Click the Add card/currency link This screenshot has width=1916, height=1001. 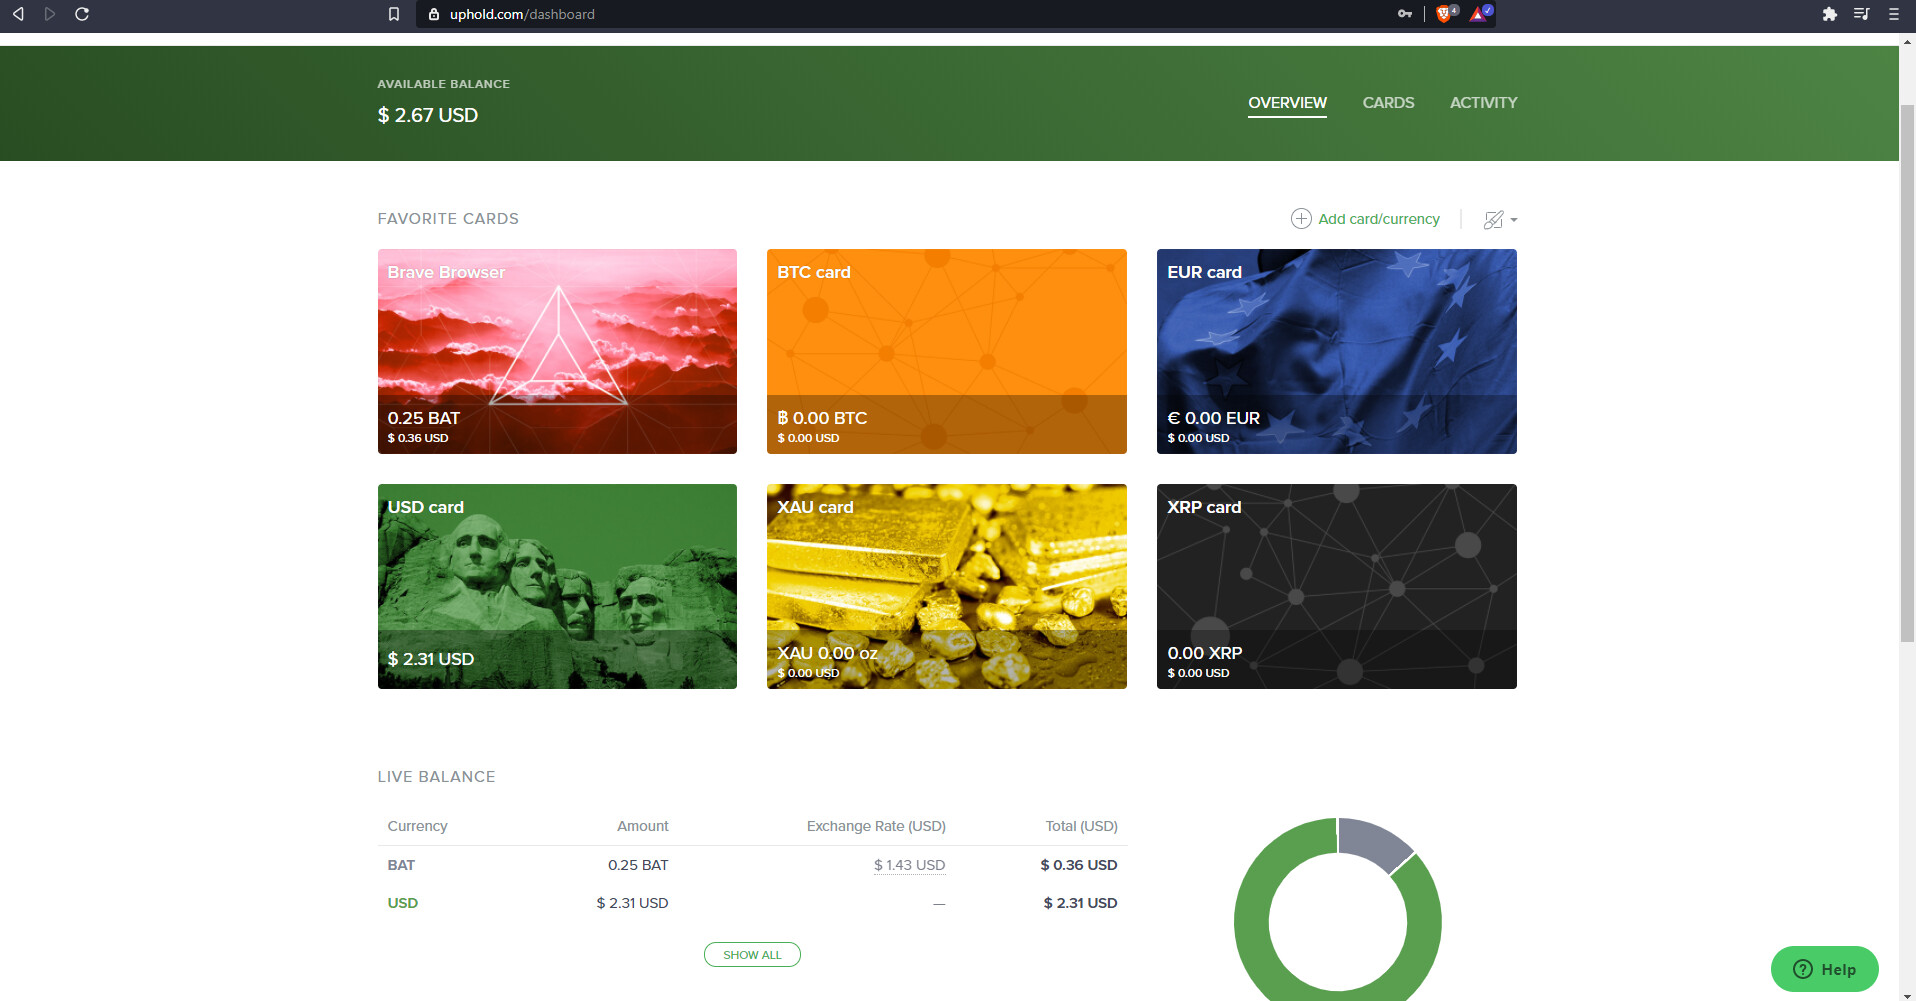pyautogui.click(x=1379, y=219)
